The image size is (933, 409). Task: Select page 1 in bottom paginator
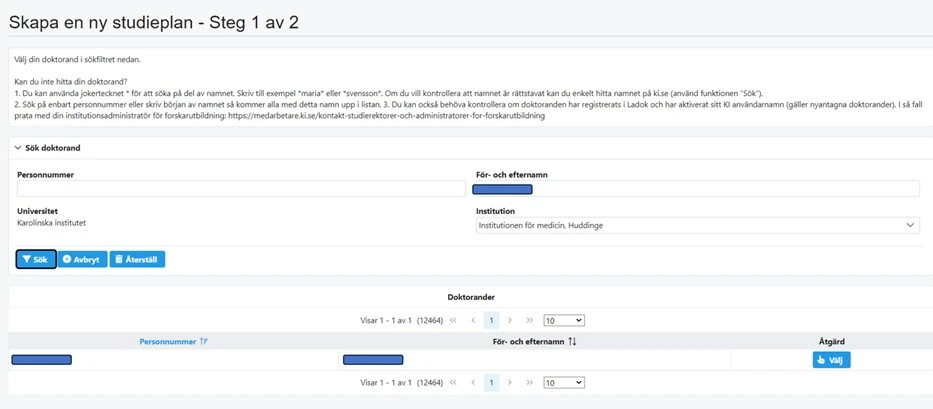point(491,382)
